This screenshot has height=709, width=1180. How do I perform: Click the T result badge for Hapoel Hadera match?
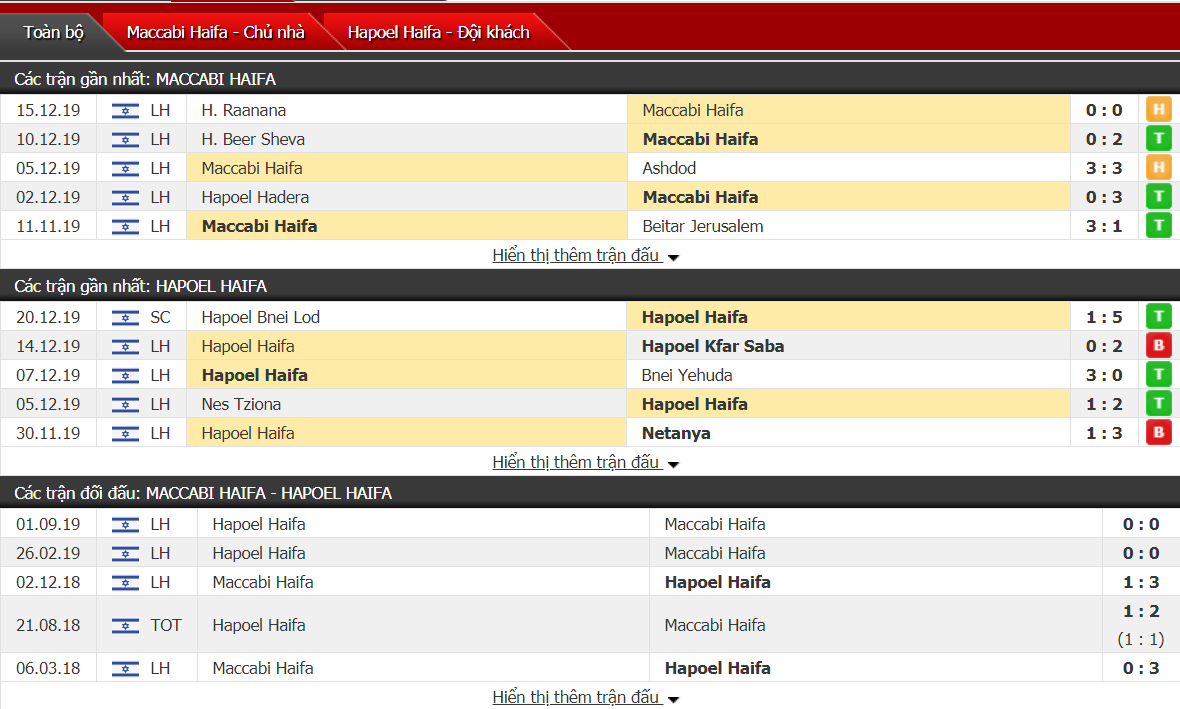tap(1159, 197)
